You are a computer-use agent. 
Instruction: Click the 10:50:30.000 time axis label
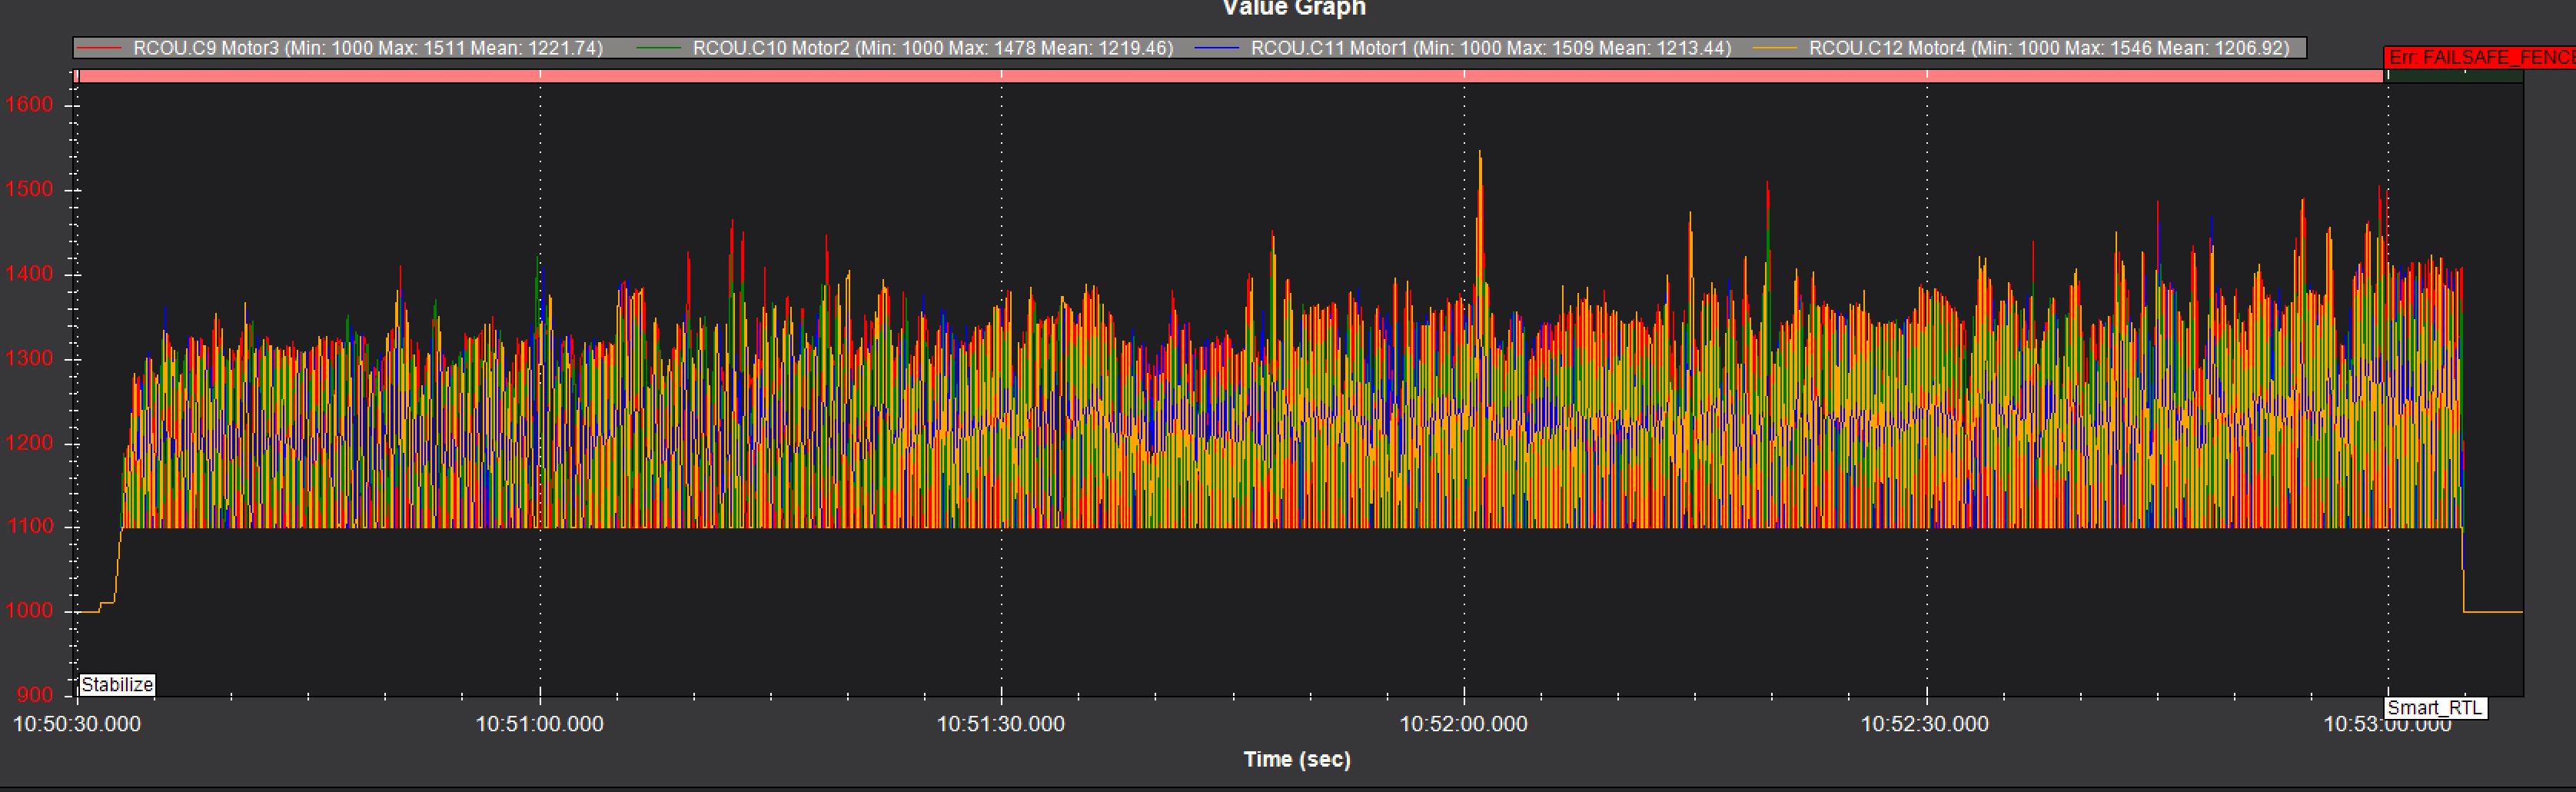coord(77,724)
